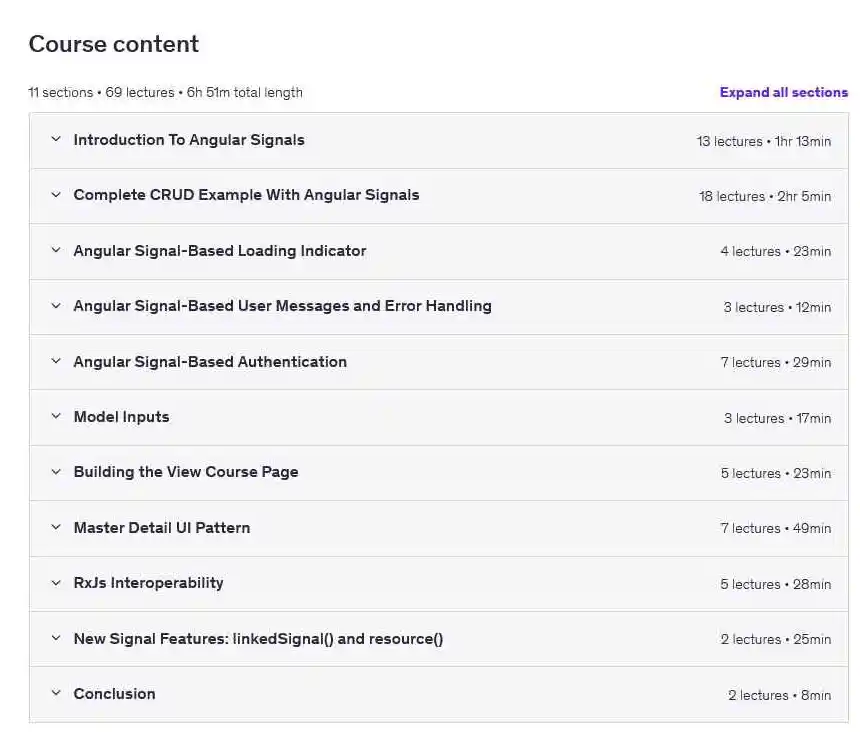The height and width of the screenshot is (732, 860).
Task: Click Conclusion 2 lectures 8min text
Action: (779, 695)
